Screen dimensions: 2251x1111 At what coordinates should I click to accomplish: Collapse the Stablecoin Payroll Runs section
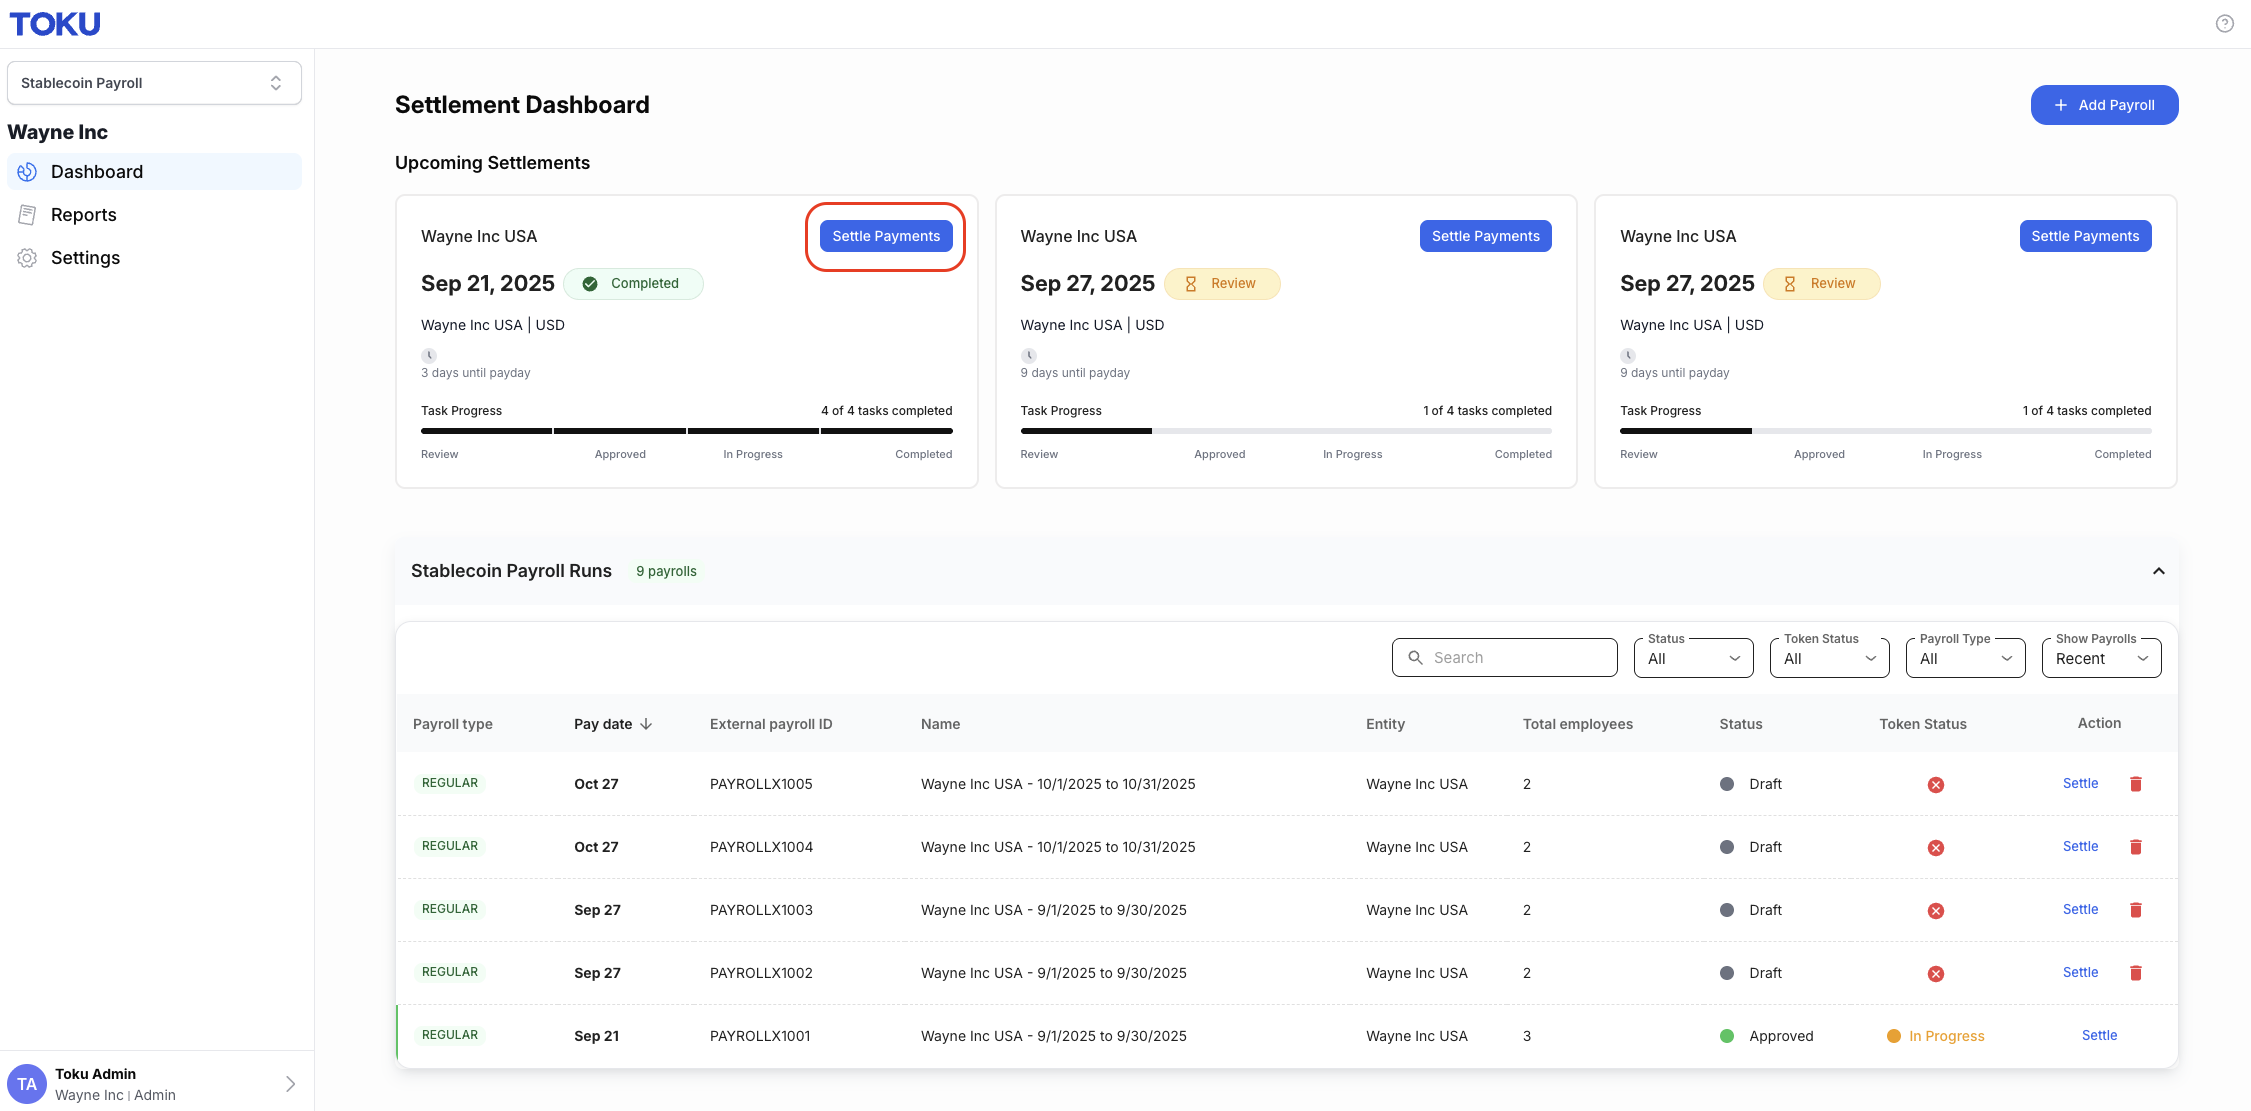(2159, 571)
